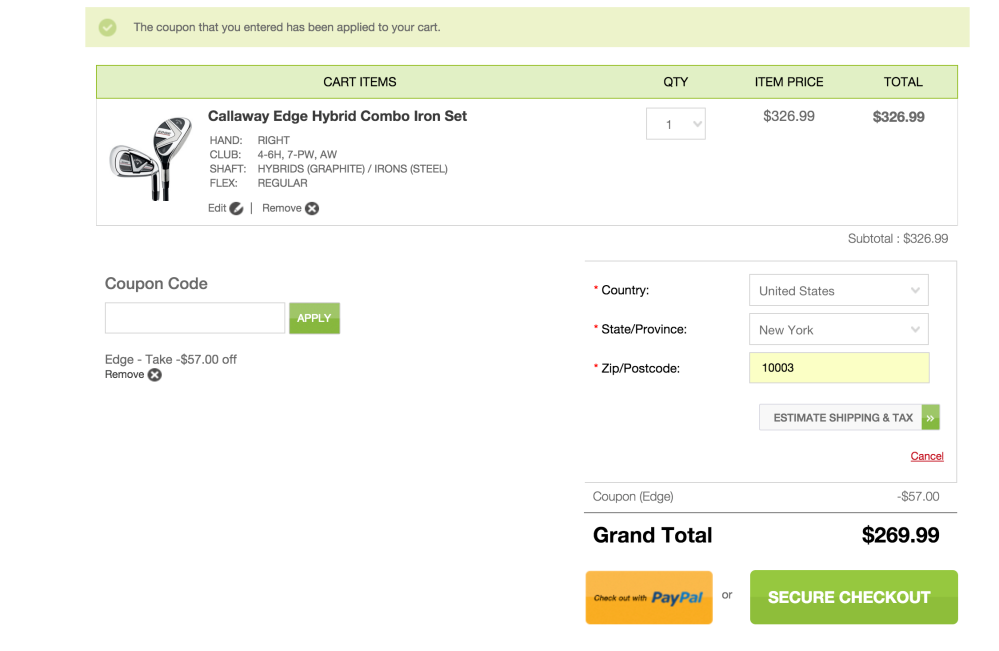Image resolution: width=999 pixels, height=651 pixels.
Task: Open the Callaway Edge Hybrid Combo Iron Set link
Action: (337, 116)
